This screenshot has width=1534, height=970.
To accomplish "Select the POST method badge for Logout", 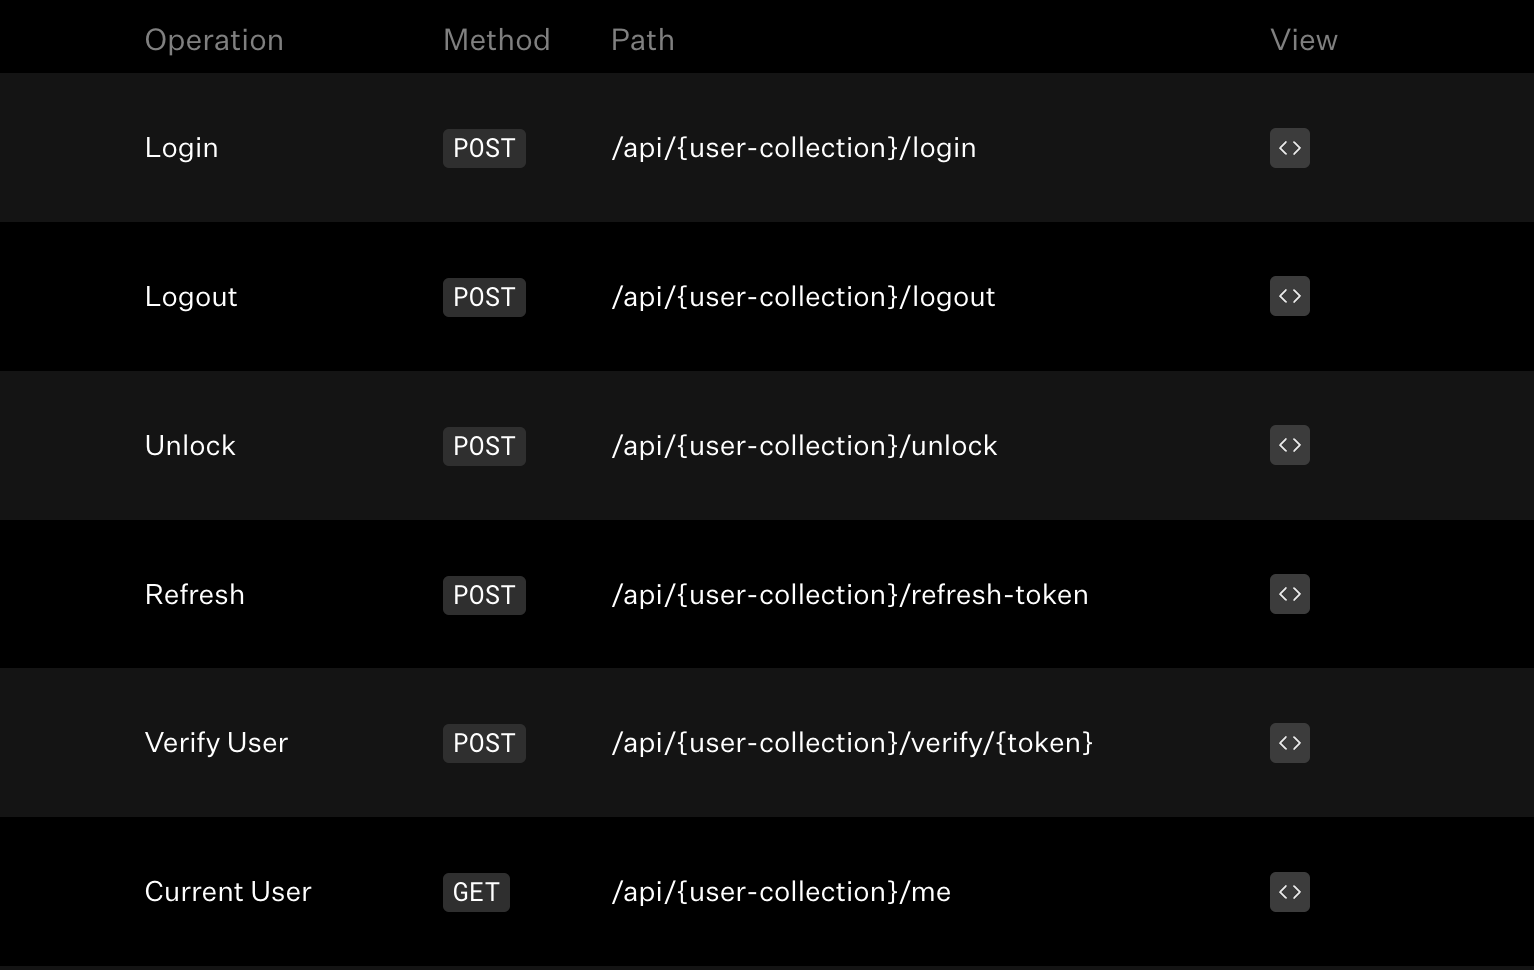I will tap(484, 297).
